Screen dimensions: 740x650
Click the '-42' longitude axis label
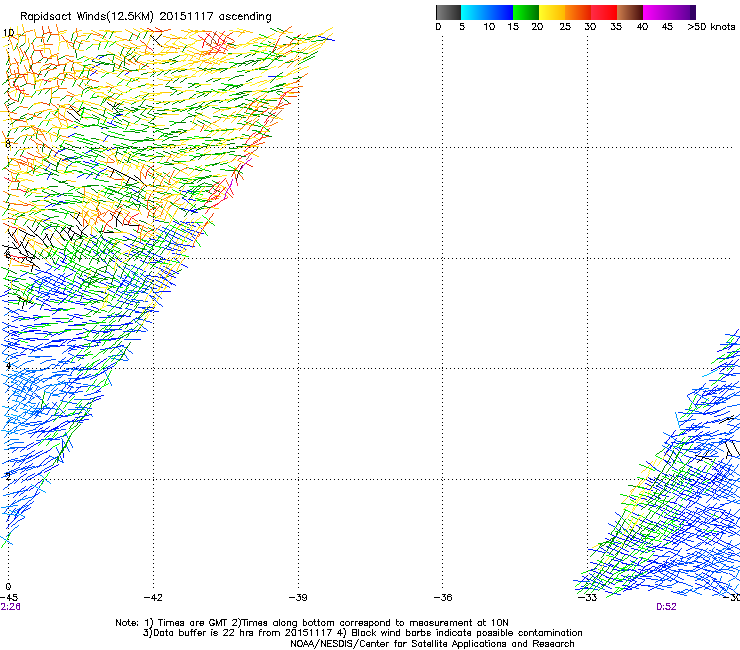click(x=153, y=598)
